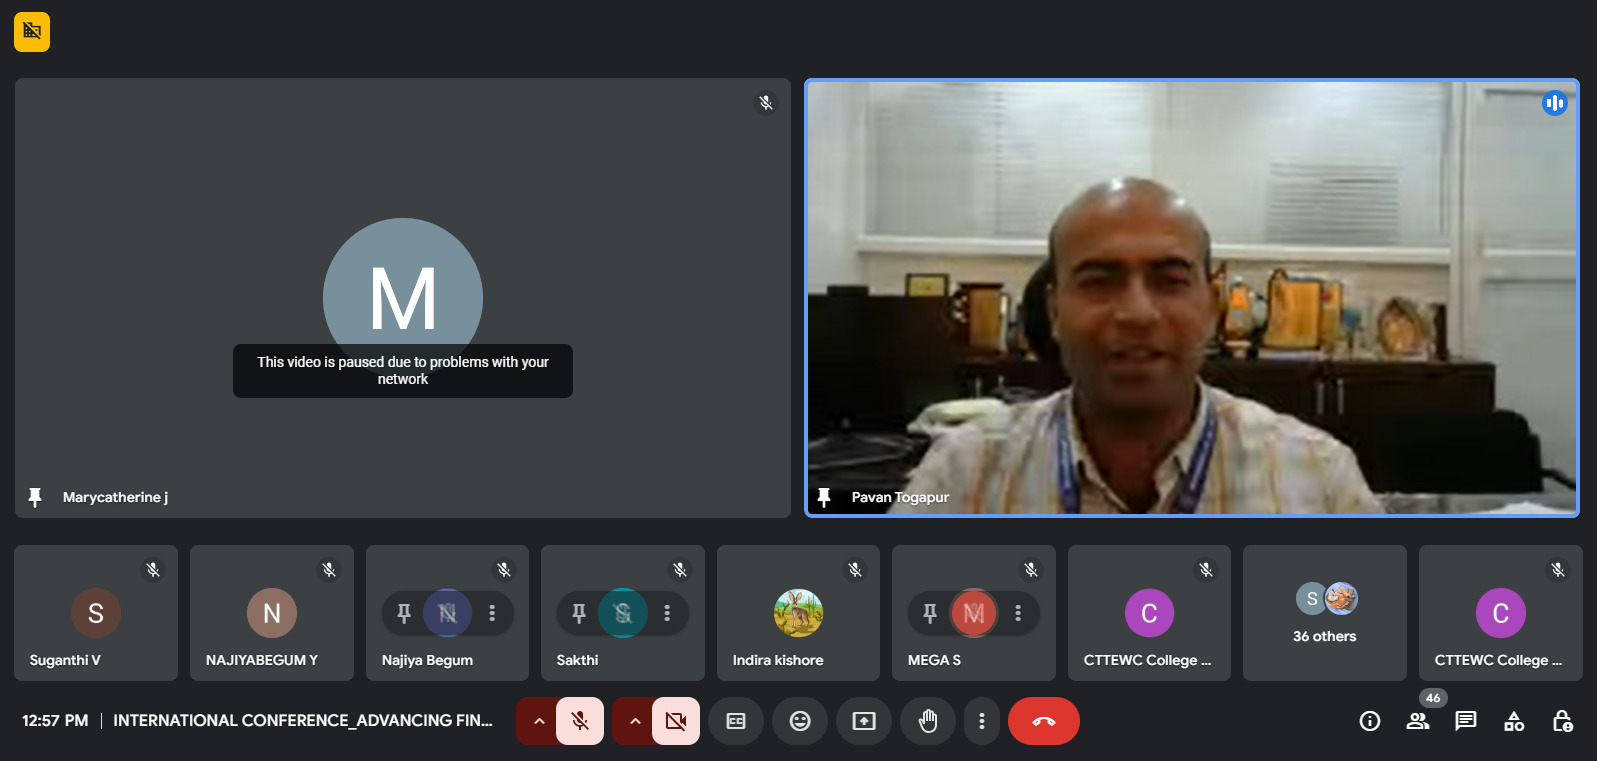Click mute overlay on MEGA S avatar
Image resolution: width=1597 pixels, height=761 pixels.
coord(974,613)
